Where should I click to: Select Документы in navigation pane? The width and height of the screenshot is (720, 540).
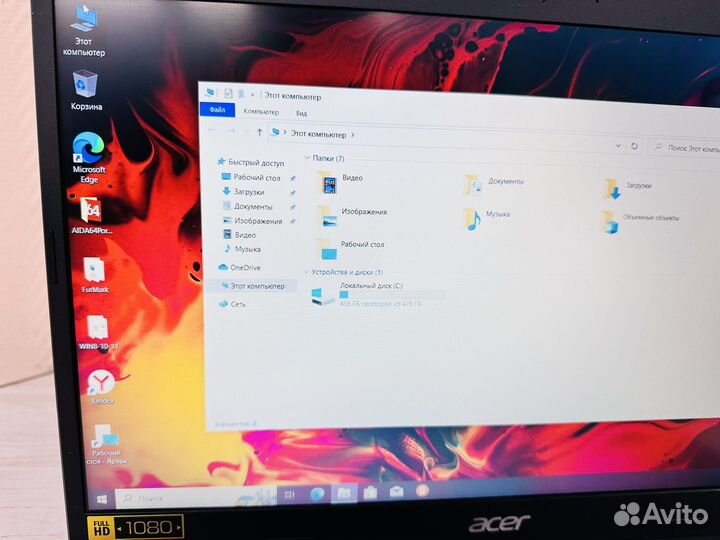247,206
